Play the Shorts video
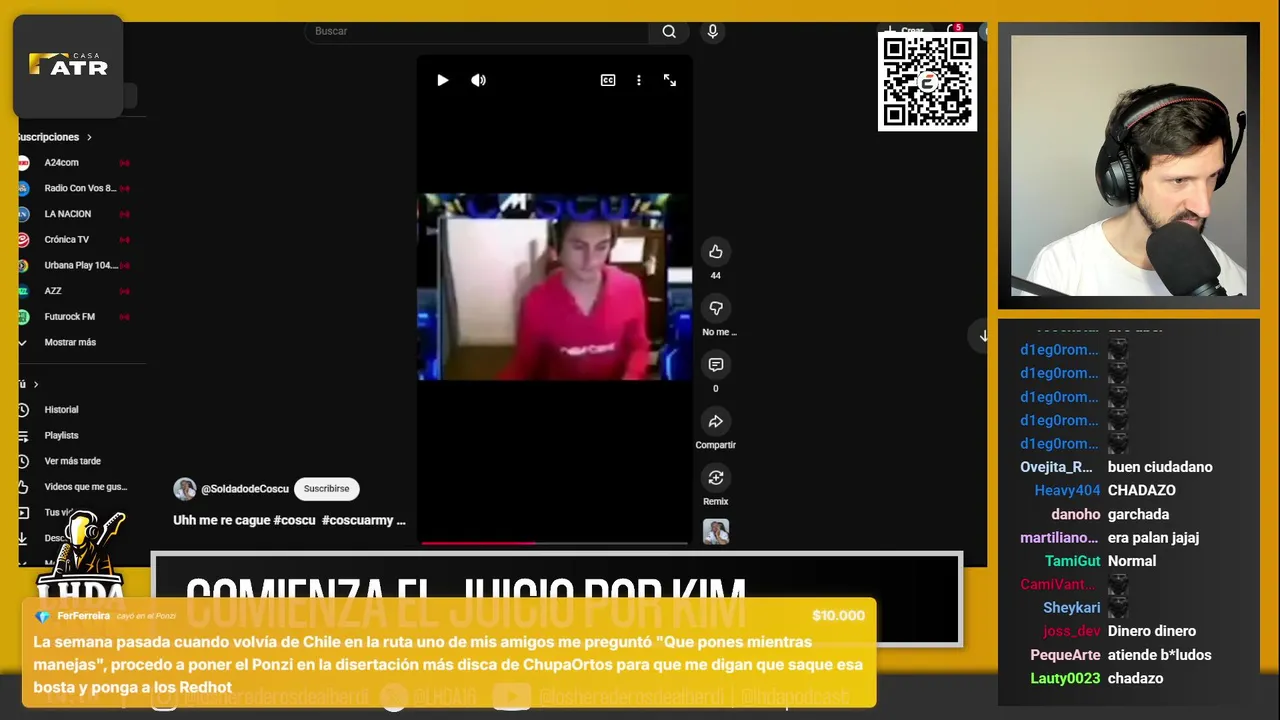Viewport: 1280px width, 720px height. pyautogui.click(x=443, y=80)
